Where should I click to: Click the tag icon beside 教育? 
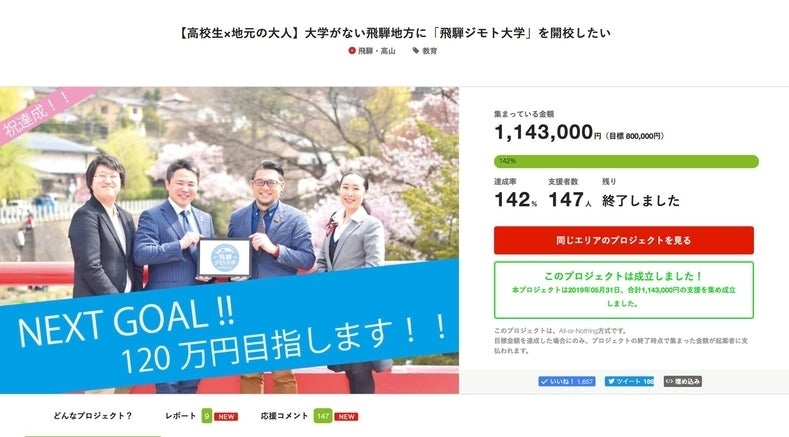pos(416,51)
